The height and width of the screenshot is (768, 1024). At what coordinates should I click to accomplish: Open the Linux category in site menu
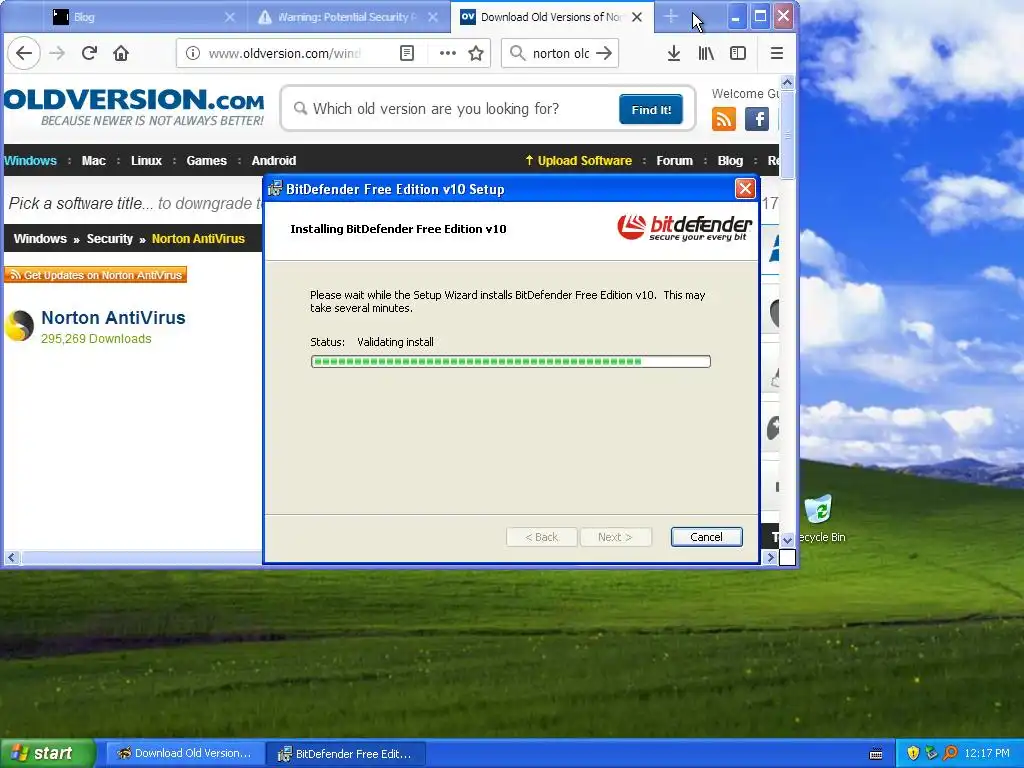(x=146, y=161)
